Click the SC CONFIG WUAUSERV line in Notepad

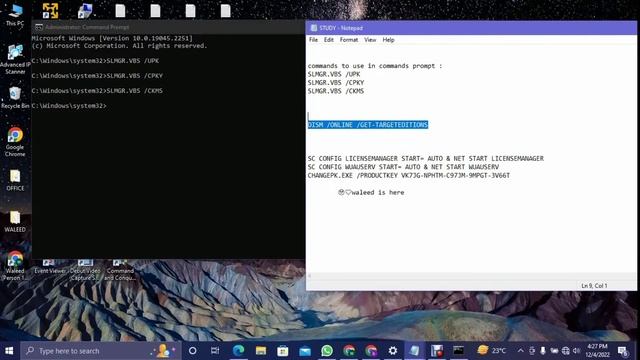pos(403,167)
